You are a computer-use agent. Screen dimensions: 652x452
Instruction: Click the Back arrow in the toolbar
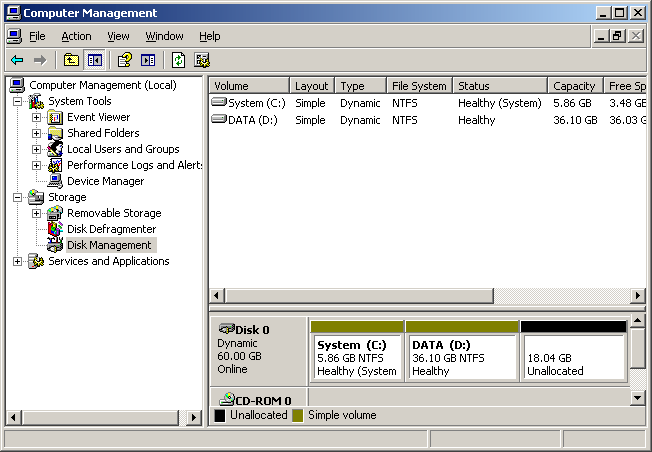pyautogui.click(x=17, y=60)
